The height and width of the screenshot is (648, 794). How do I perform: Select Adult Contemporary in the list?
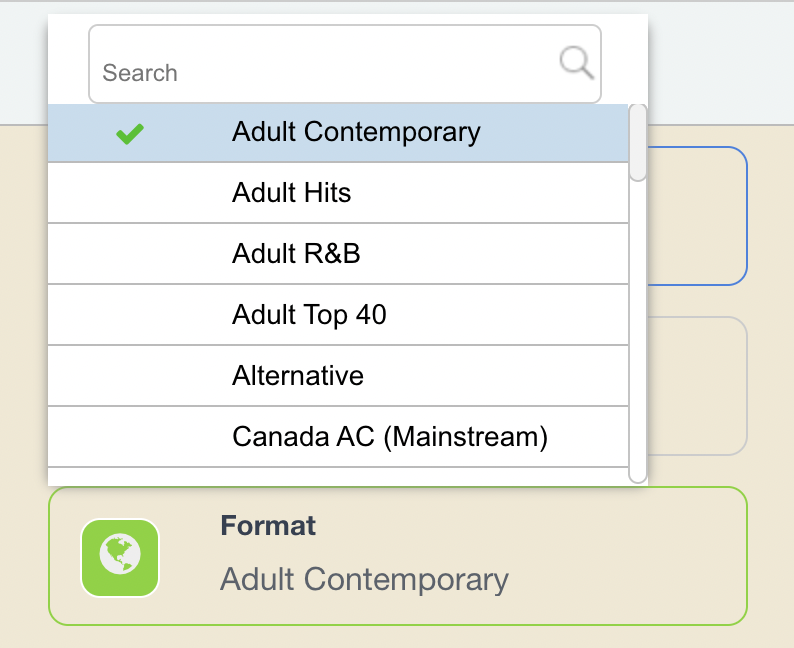point(338,133)
